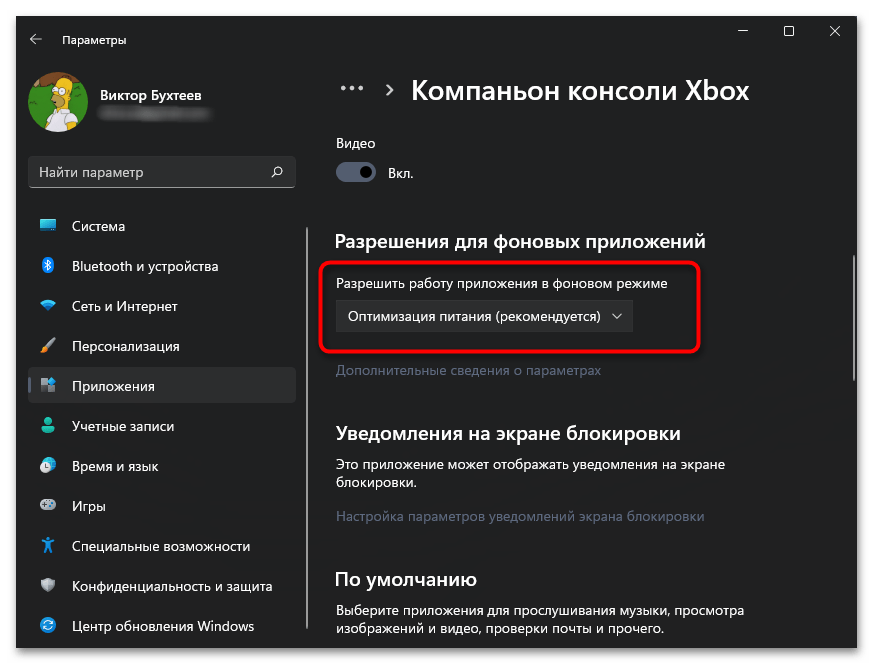This screenshot has width=873, height=664.
Task: Click the user profile avatar picture
Action: click(x=58, y=103)
